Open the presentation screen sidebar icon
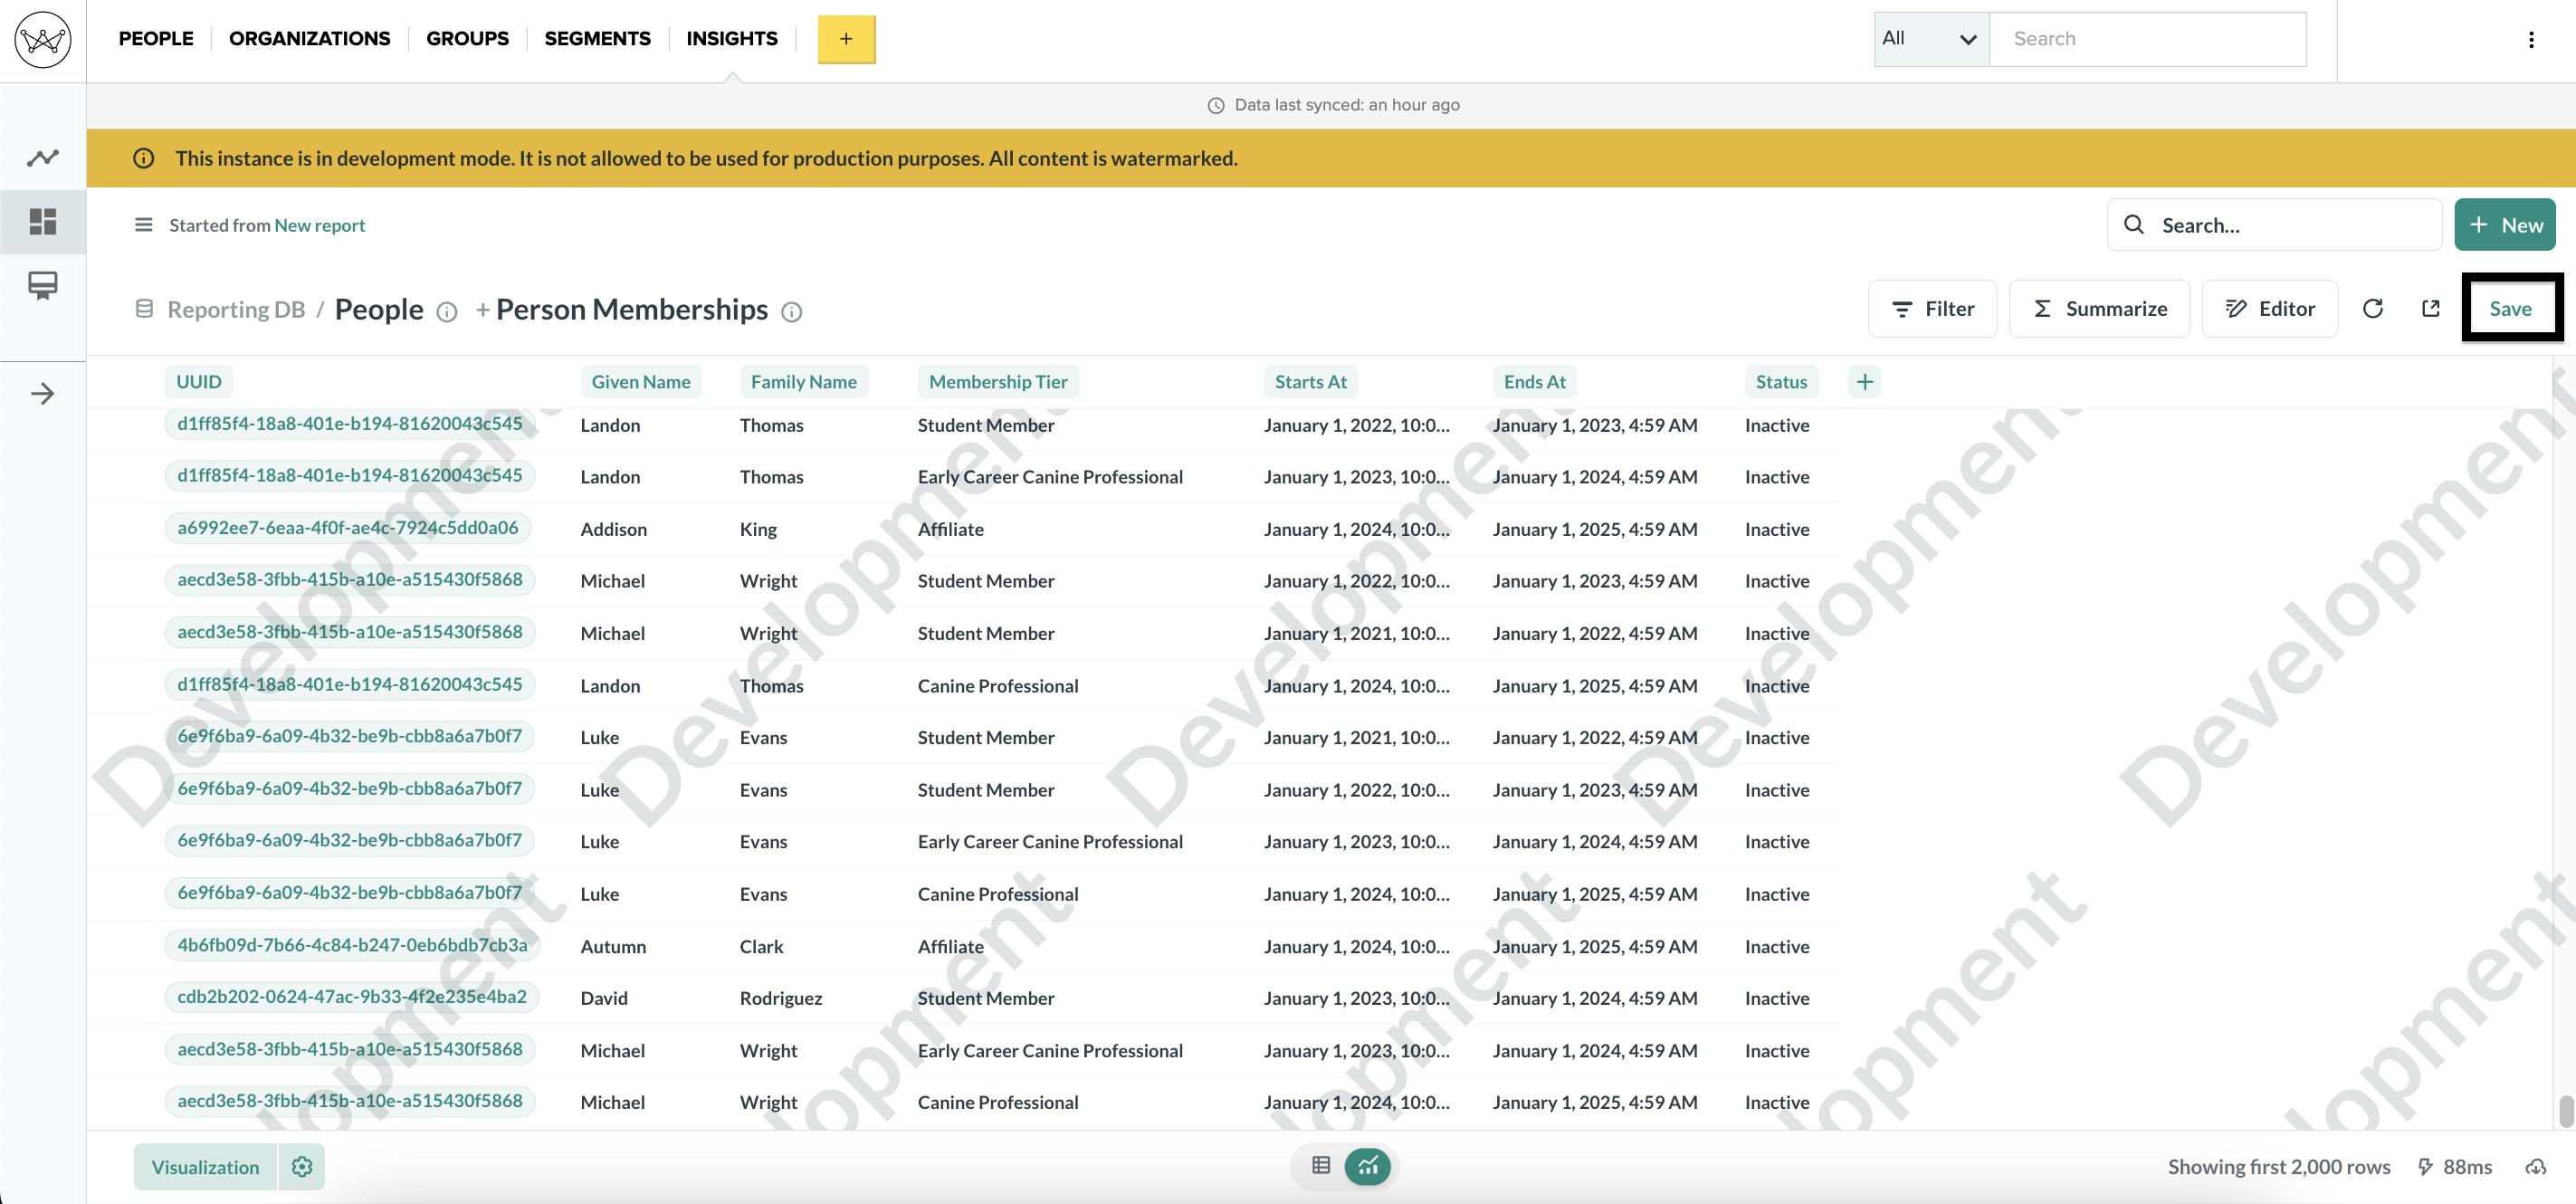 [x=43, y=285]
